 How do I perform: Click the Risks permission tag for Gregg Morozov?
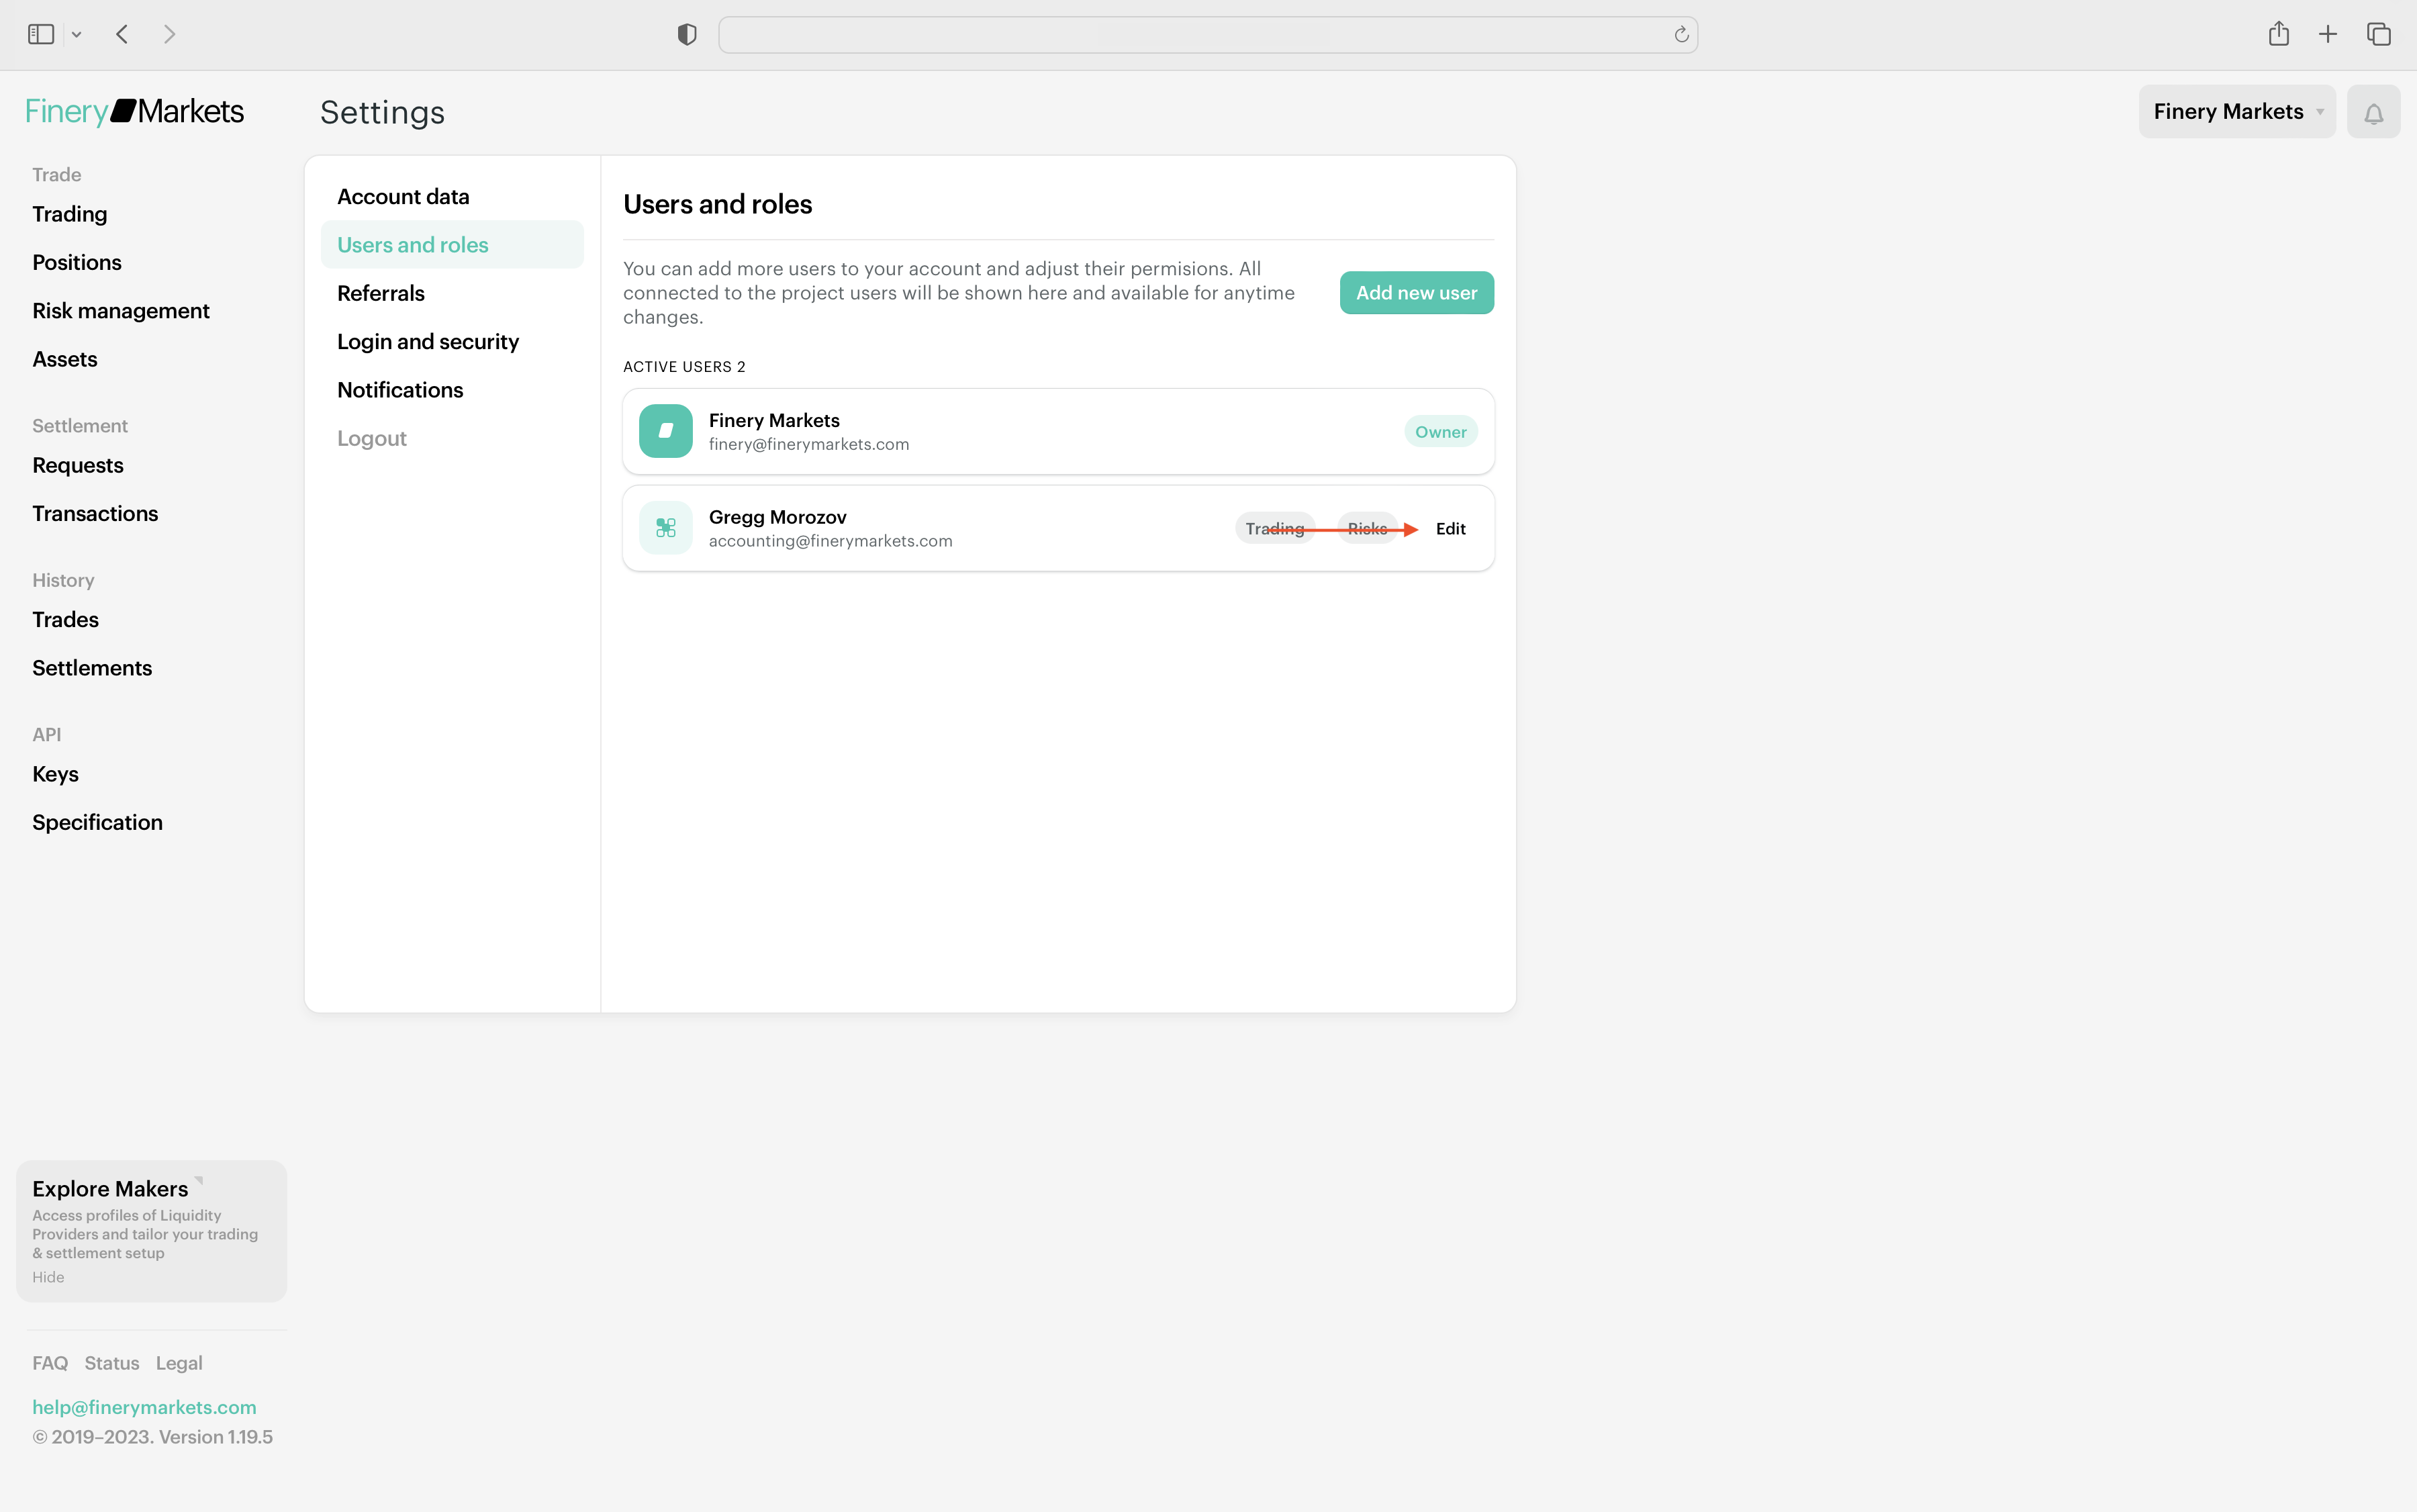(x=1367, y=528)
